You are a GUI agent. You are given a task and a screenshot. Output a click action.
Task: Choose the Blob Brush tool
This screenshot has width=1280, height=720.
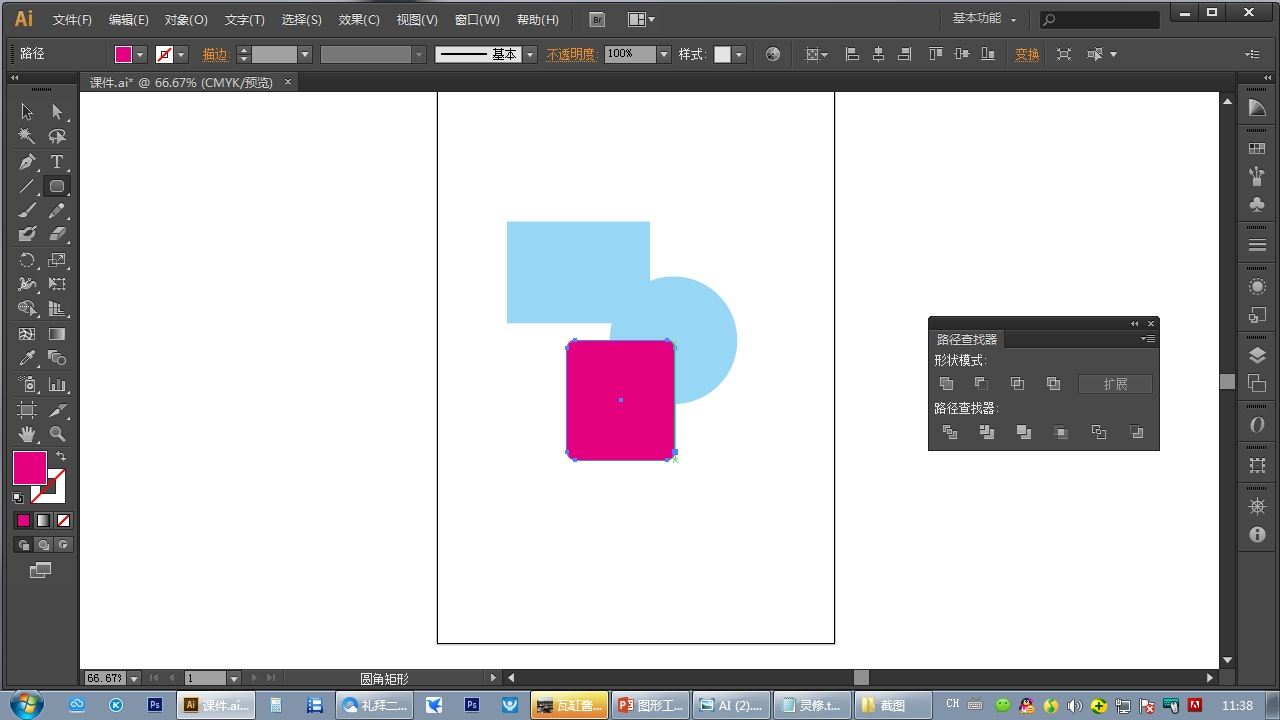tap(27, 235)
